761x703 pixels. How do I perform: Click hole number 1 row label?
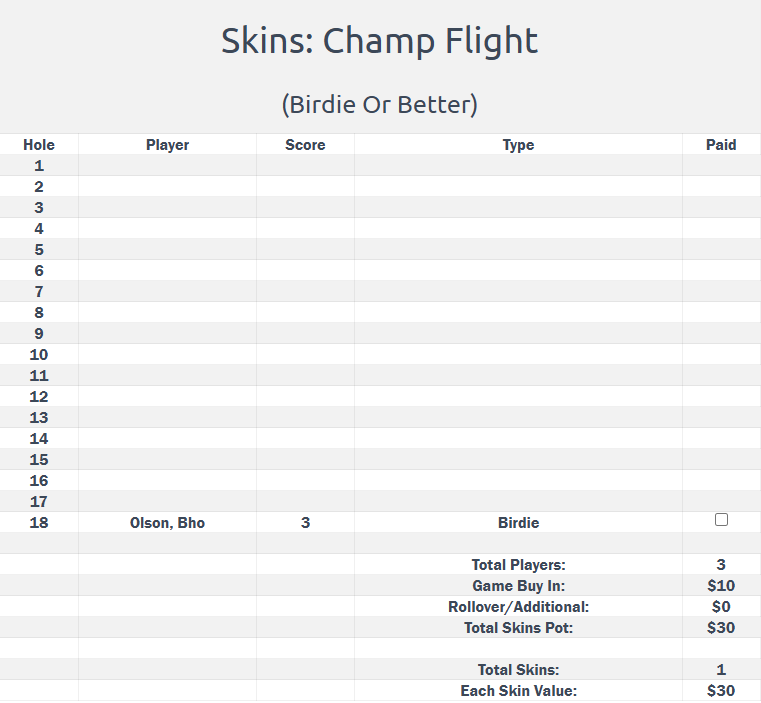[39, 166]
